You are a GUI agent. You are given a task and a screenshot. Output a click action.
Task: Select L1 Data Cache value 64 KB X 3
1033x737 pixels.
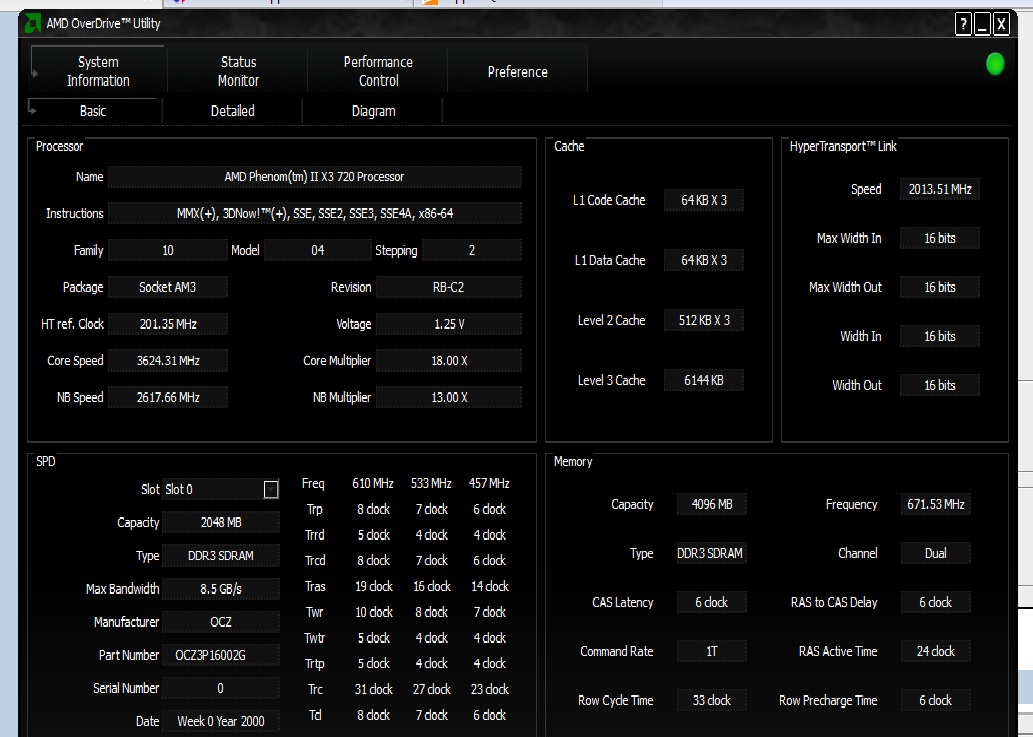click(704, 260)
